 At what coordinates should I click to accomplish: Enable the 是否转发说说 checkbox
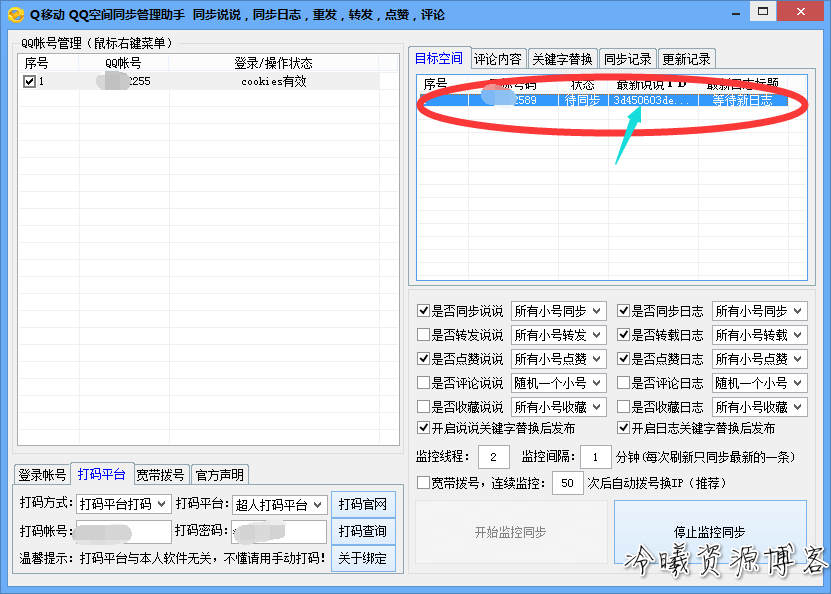coord(423,335)
